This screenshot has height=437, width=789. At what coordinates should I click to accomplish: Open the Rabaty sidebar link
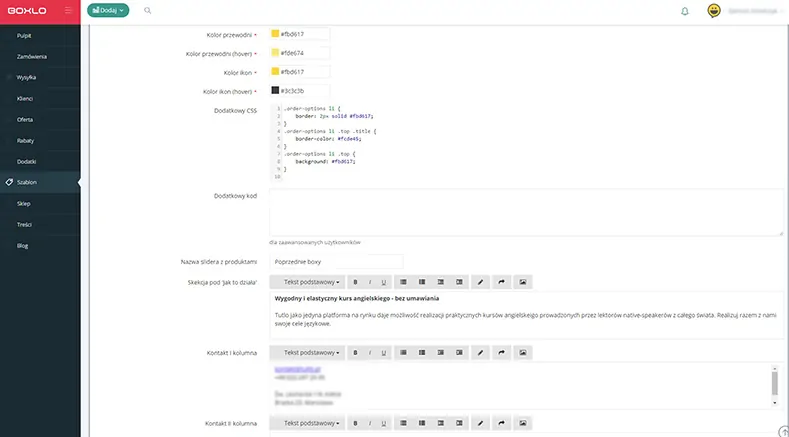pyautogui.click(x=26, y=140)
